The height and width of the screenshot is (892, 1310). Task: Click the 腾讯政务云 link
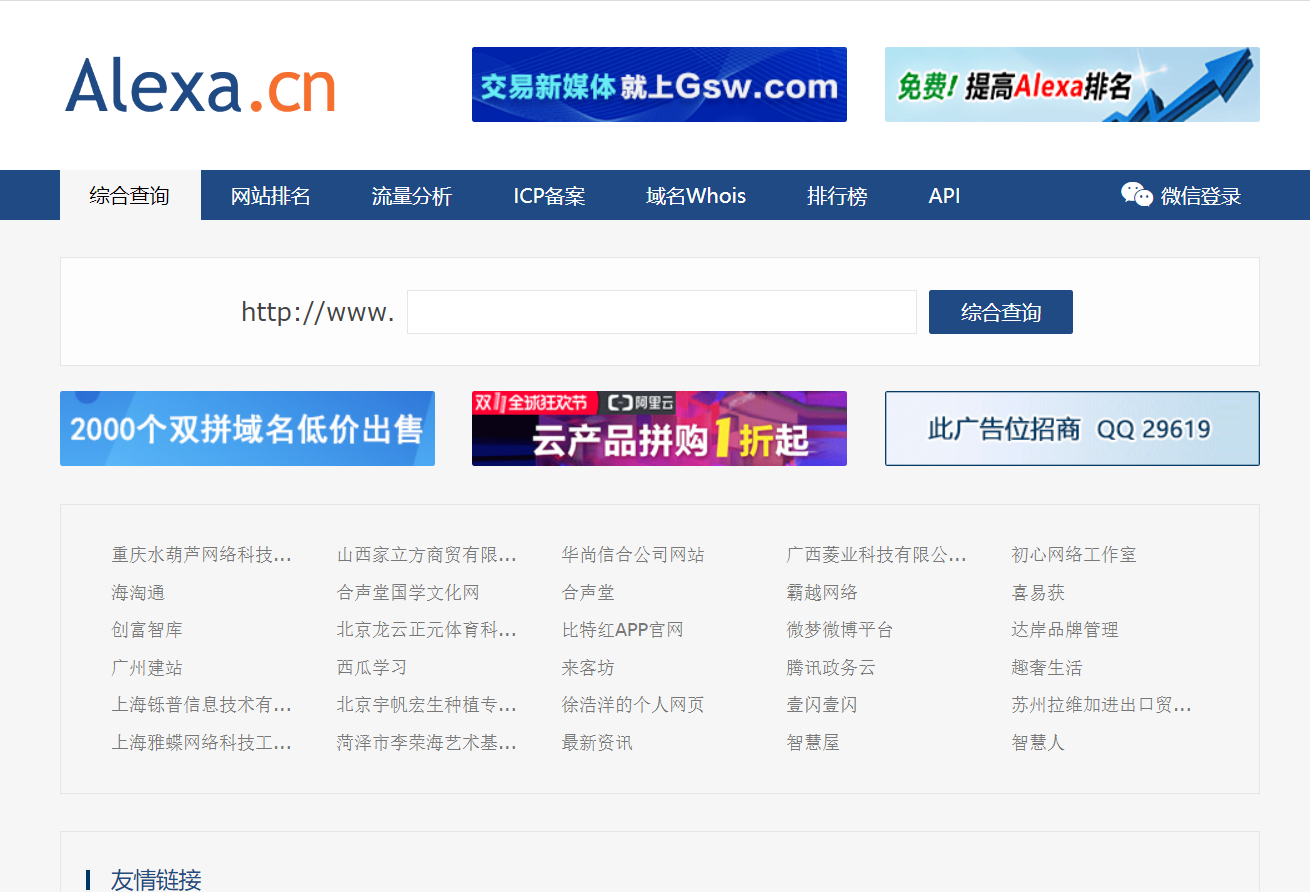[830, 668]
